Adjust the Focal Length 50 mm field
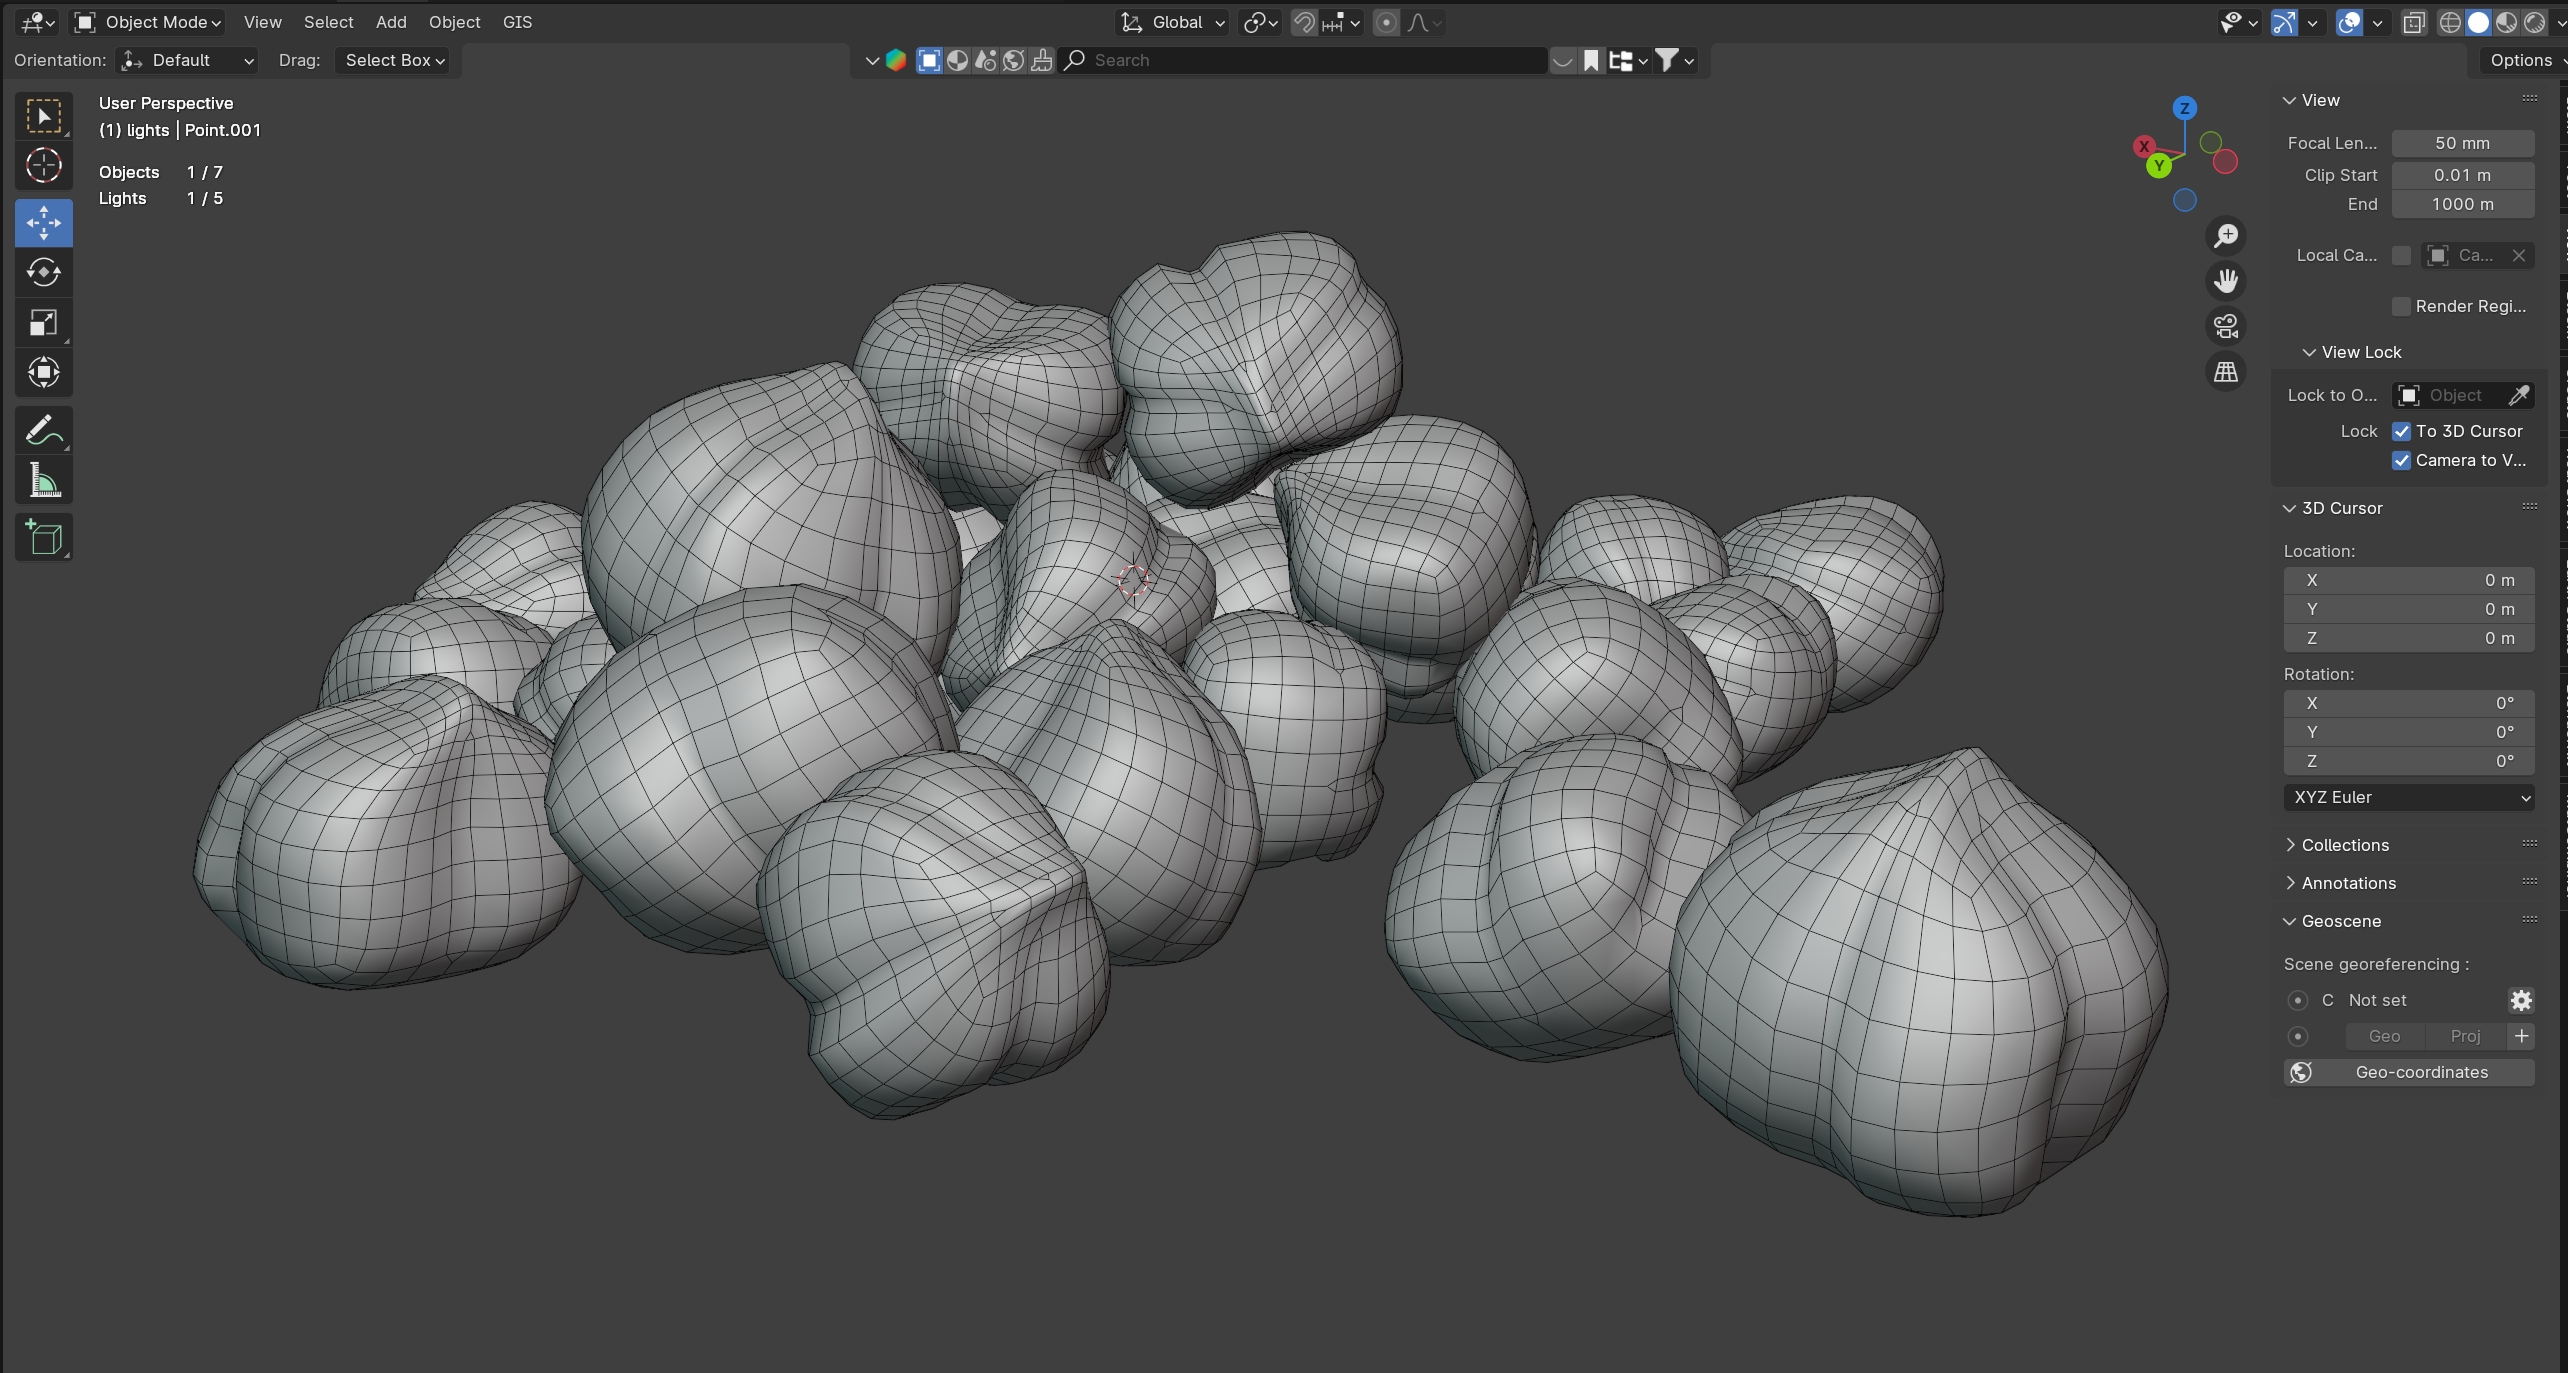 click(2462, 143)
